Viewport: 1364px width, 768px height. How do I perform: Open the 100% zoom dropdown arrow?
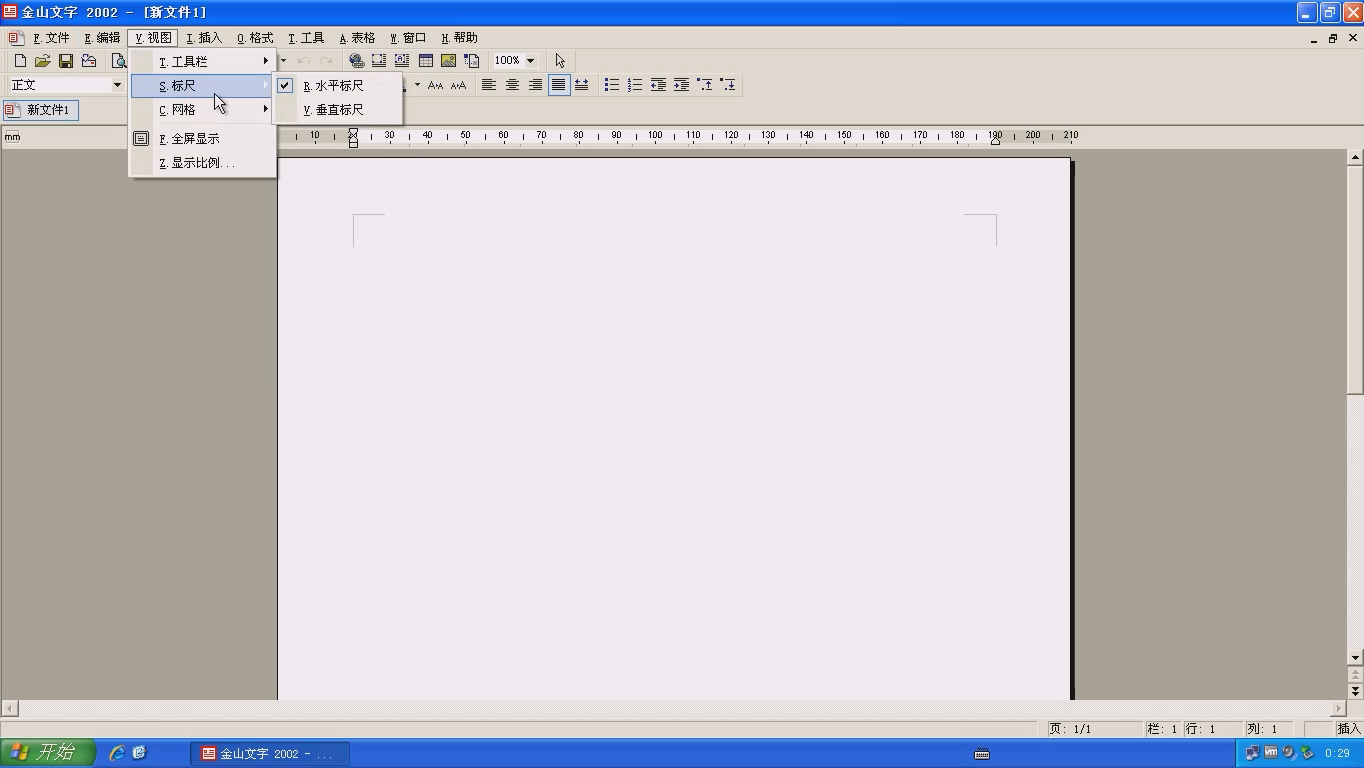[530, 61]
